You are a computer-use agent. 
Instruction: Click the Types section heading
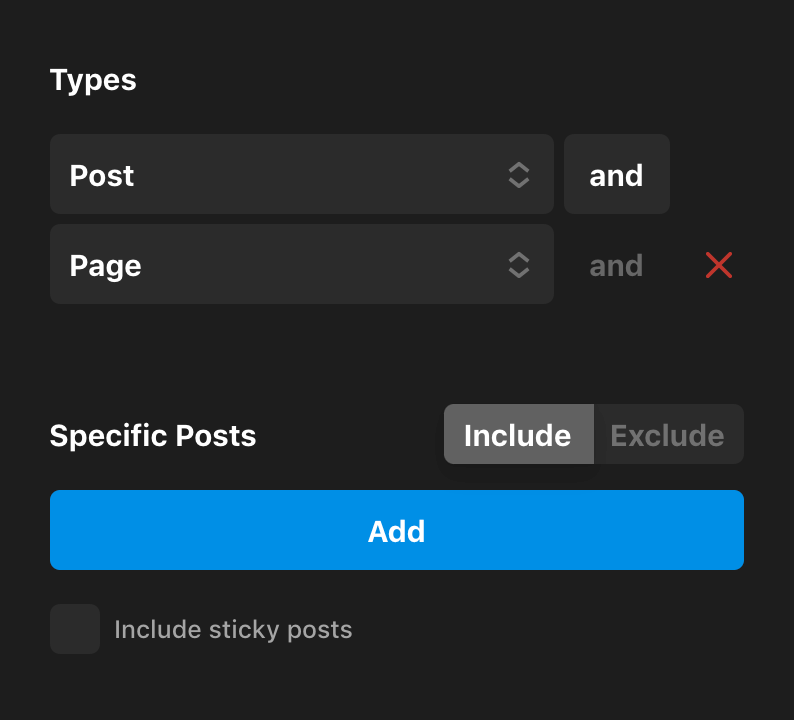point(93,80)
